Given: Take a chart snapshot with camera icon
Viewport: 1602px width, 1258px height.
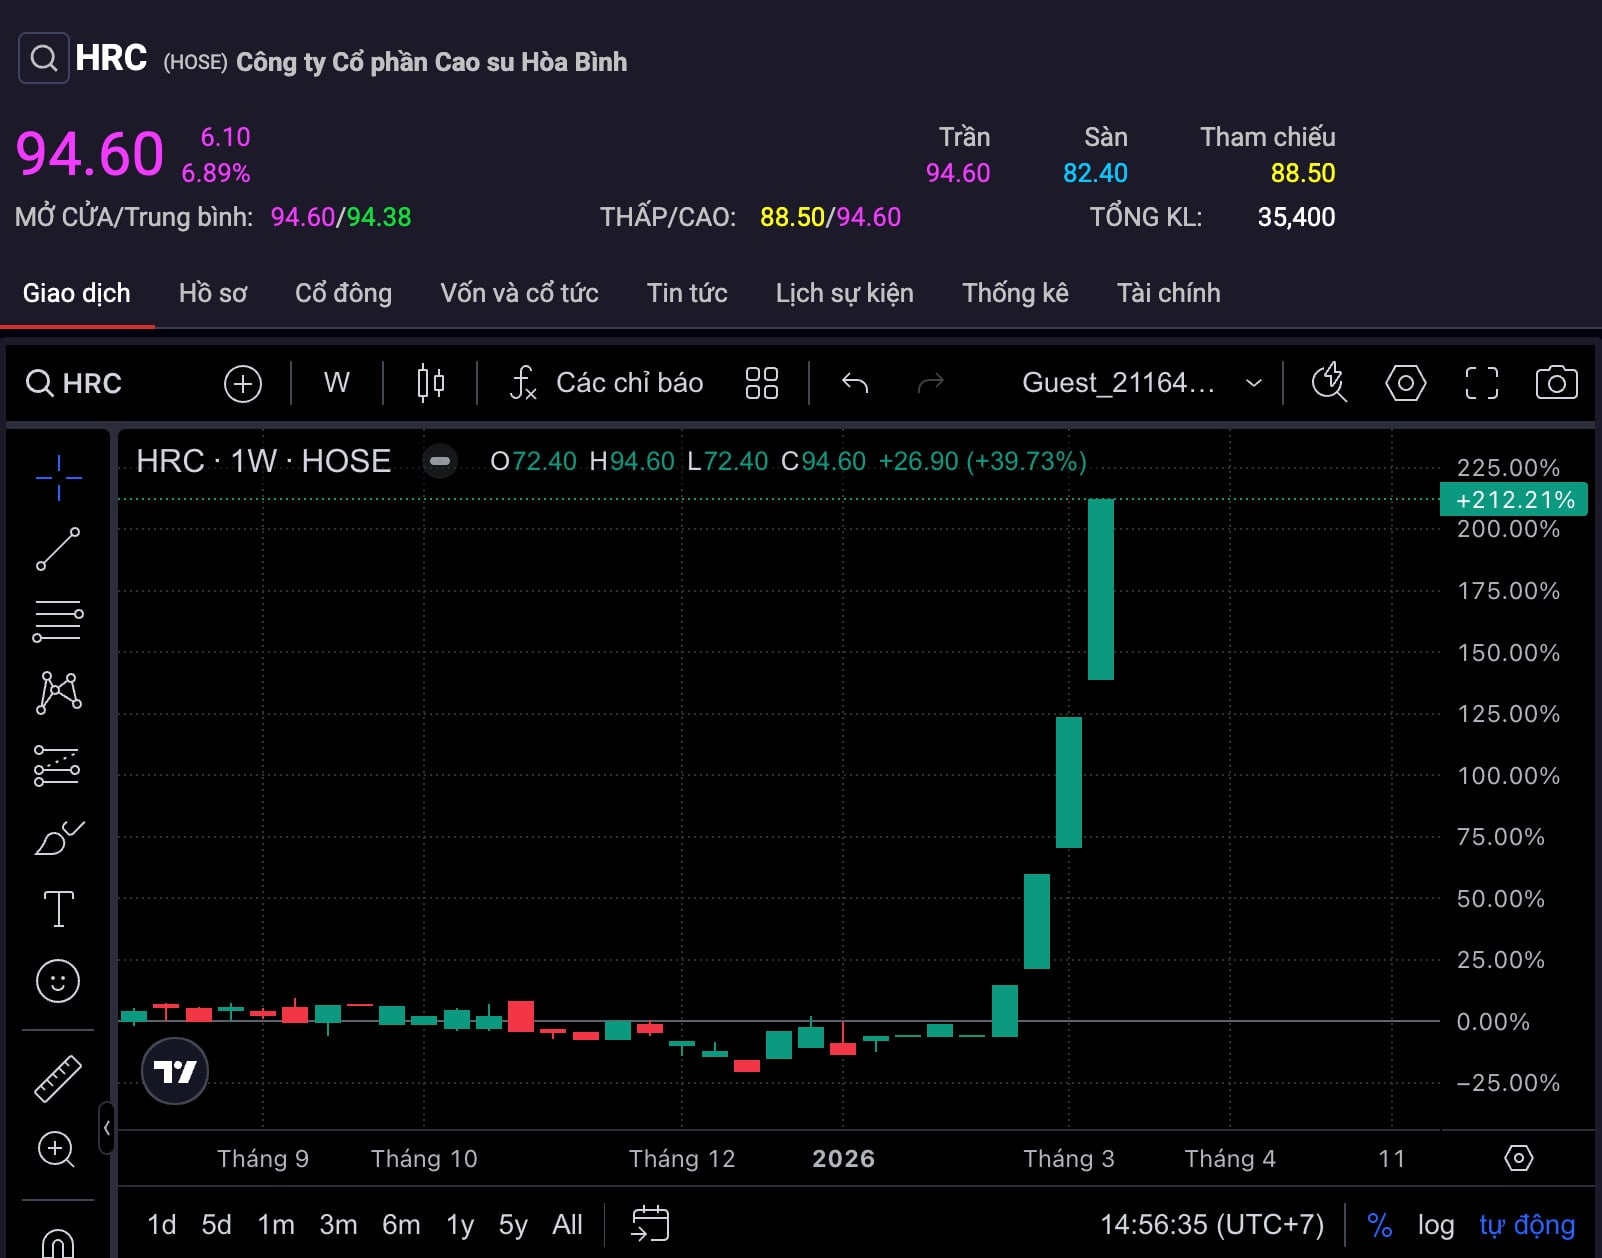Looking at the screenshot, I should pos(1556,383).
